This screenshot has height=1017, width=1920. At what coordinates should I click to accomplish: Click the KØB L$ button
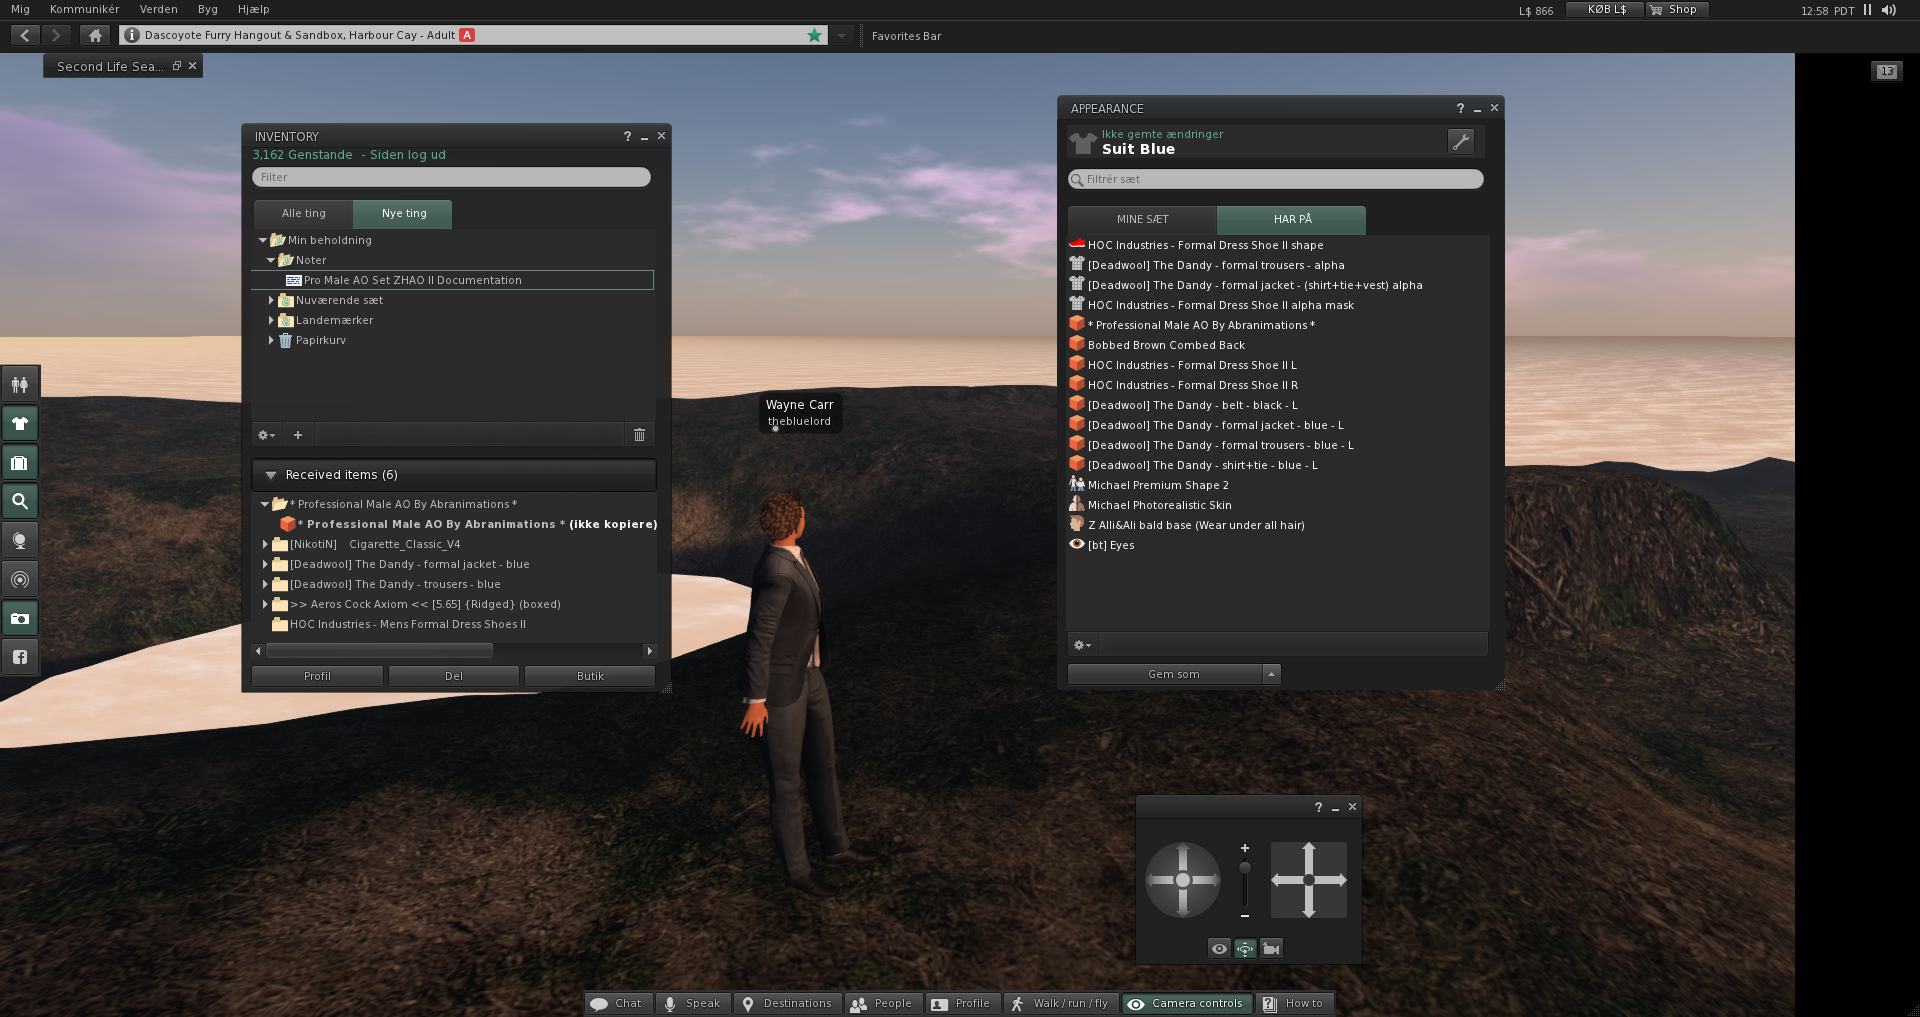click(x=1606, y=10)
